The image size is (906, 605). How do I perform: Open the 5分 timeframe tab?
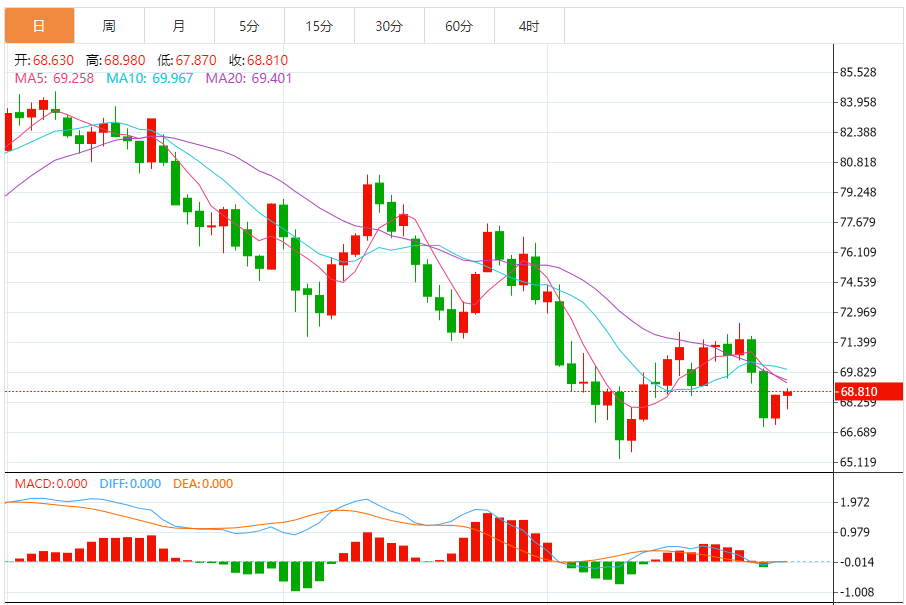pos(249,25)
